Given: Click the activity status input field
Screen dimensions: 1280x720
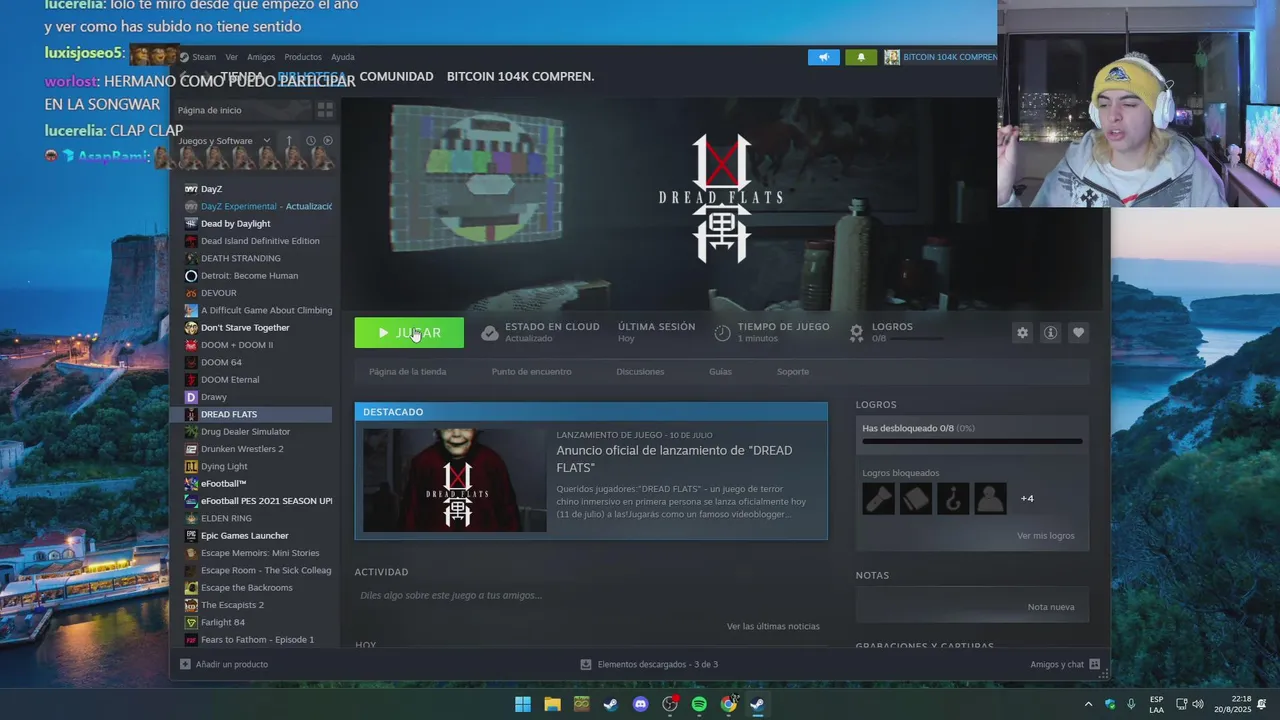Looking at the screenshot, I should point(591,595).
